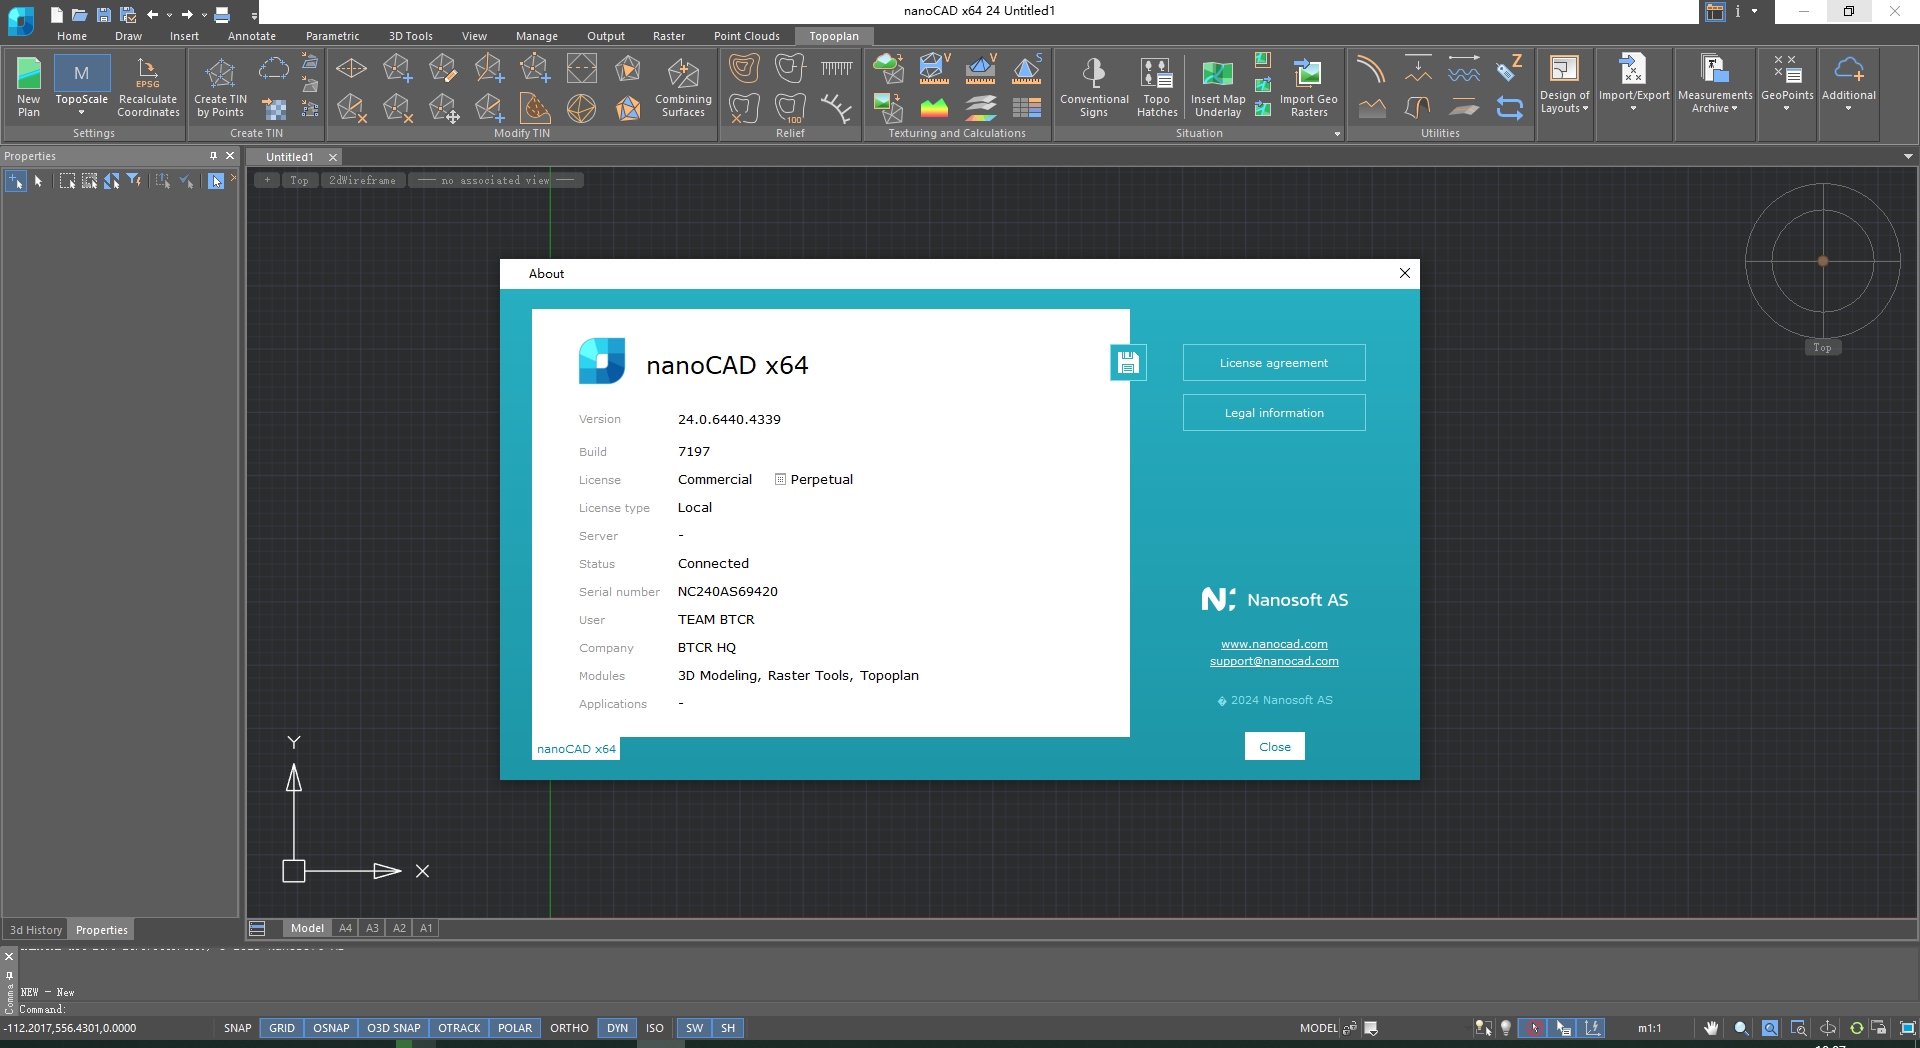Switch to A4 layout tab
Image resolution: width=1920 pixels, height=1048 pixels.
point(345,928)
